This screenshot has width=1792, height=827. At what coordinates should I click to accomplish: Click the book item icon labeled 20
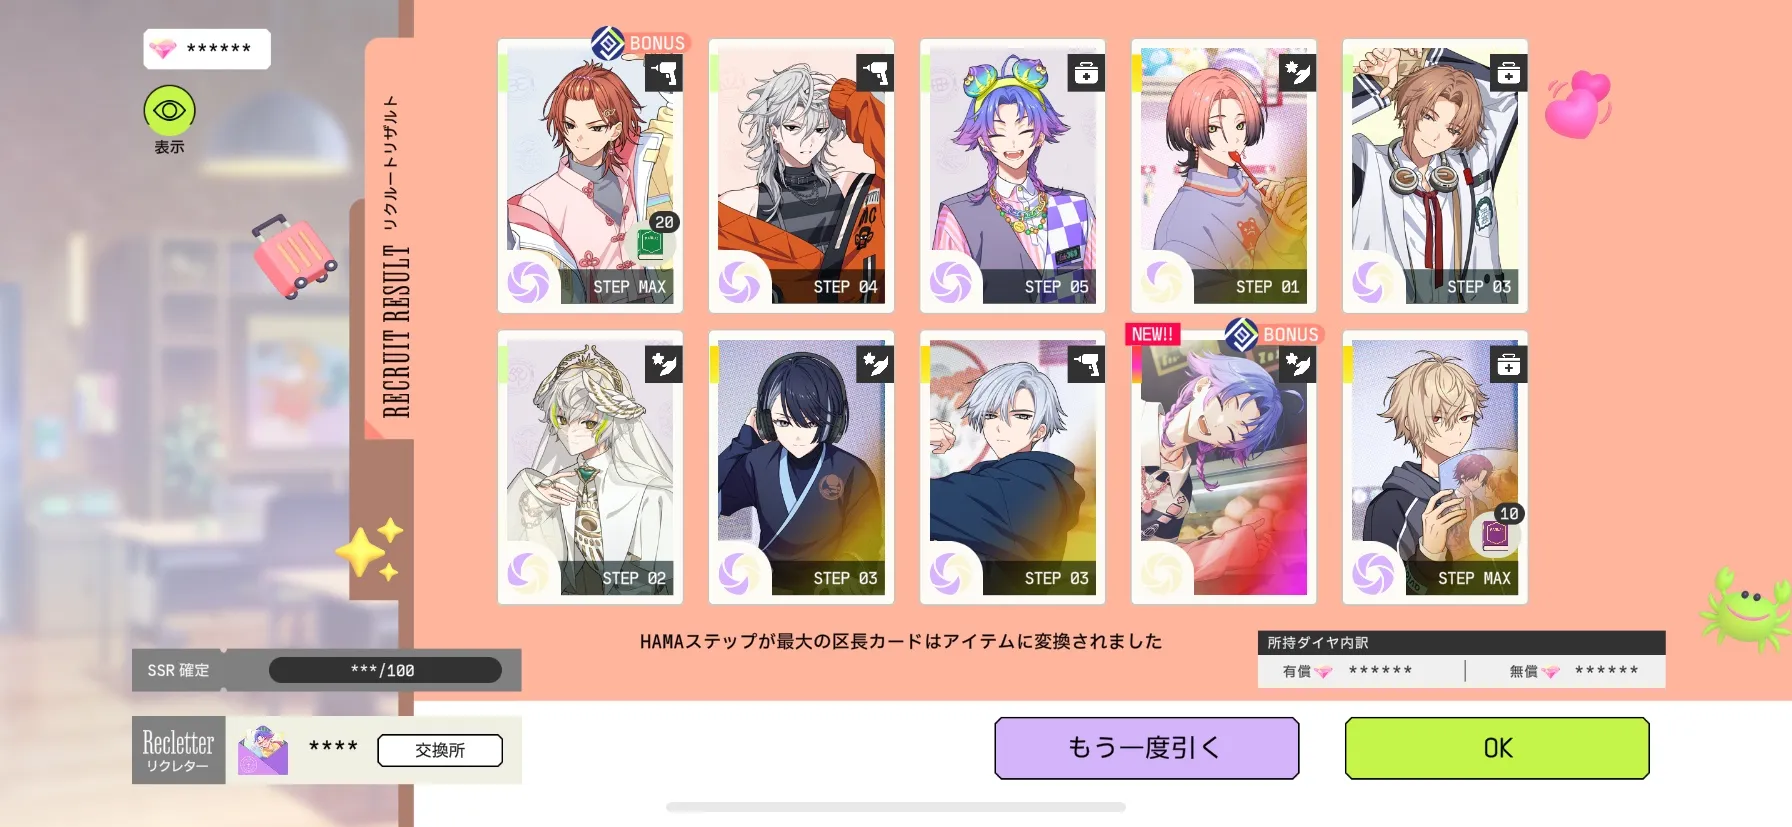[x=652, y=240]
